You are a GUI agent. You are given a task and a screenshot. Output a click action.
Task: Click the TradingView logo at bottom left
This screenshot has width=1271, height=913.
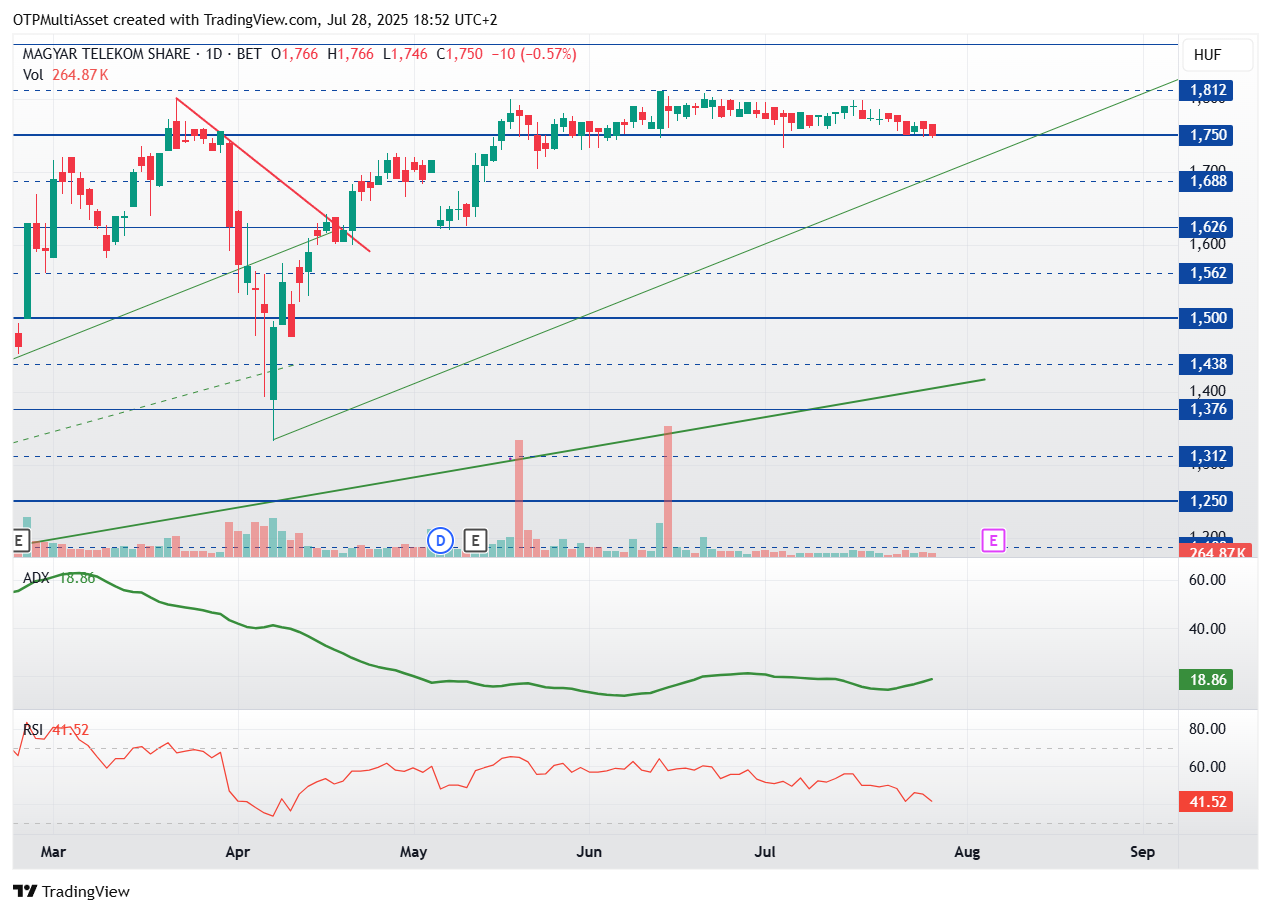click(71, 891)
